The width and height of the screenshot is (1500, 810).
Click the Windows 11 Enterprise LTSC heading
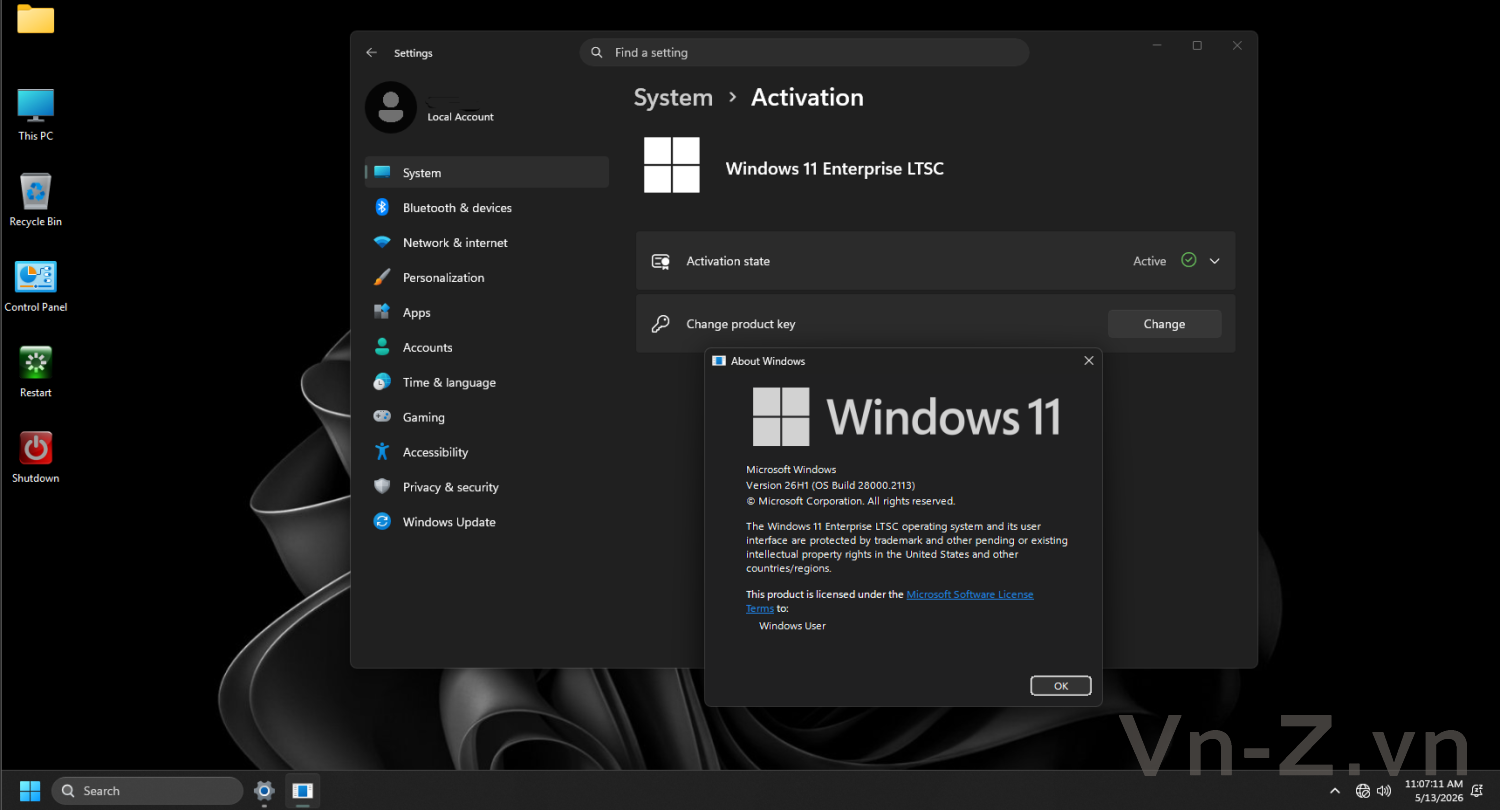coord(834,169)
